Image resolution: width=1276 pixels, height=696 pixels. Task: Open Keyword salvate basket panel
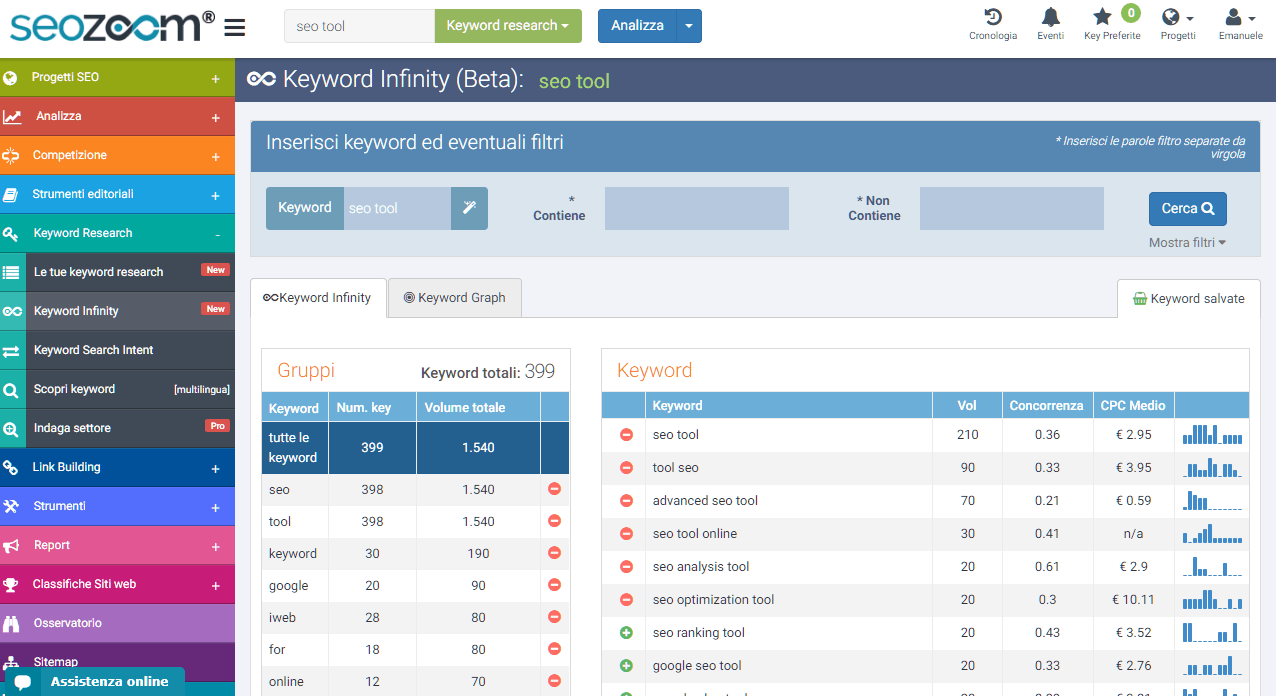1188,298
